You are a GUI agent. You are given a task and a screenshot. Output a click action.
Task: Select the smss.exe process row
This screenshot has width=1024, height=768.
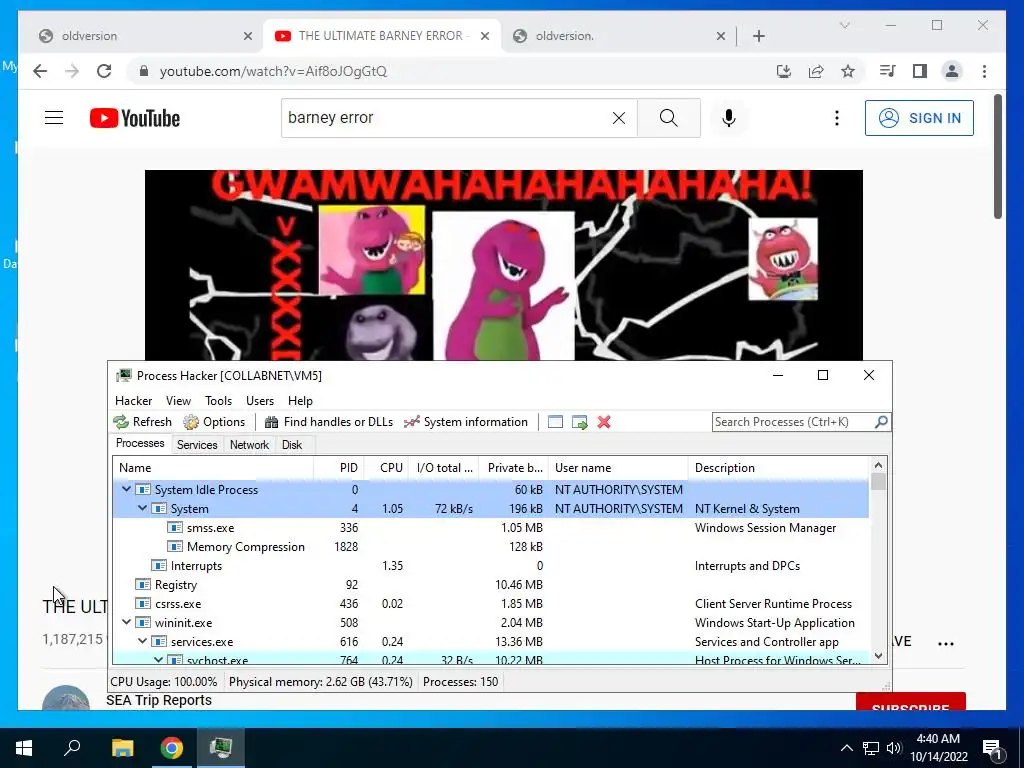click(x=490, y=528)
